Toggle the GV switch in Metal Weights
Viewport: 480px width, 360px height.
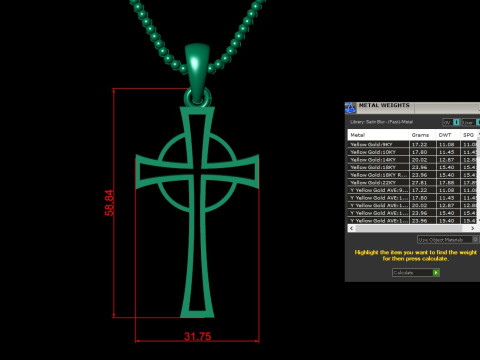451,122
